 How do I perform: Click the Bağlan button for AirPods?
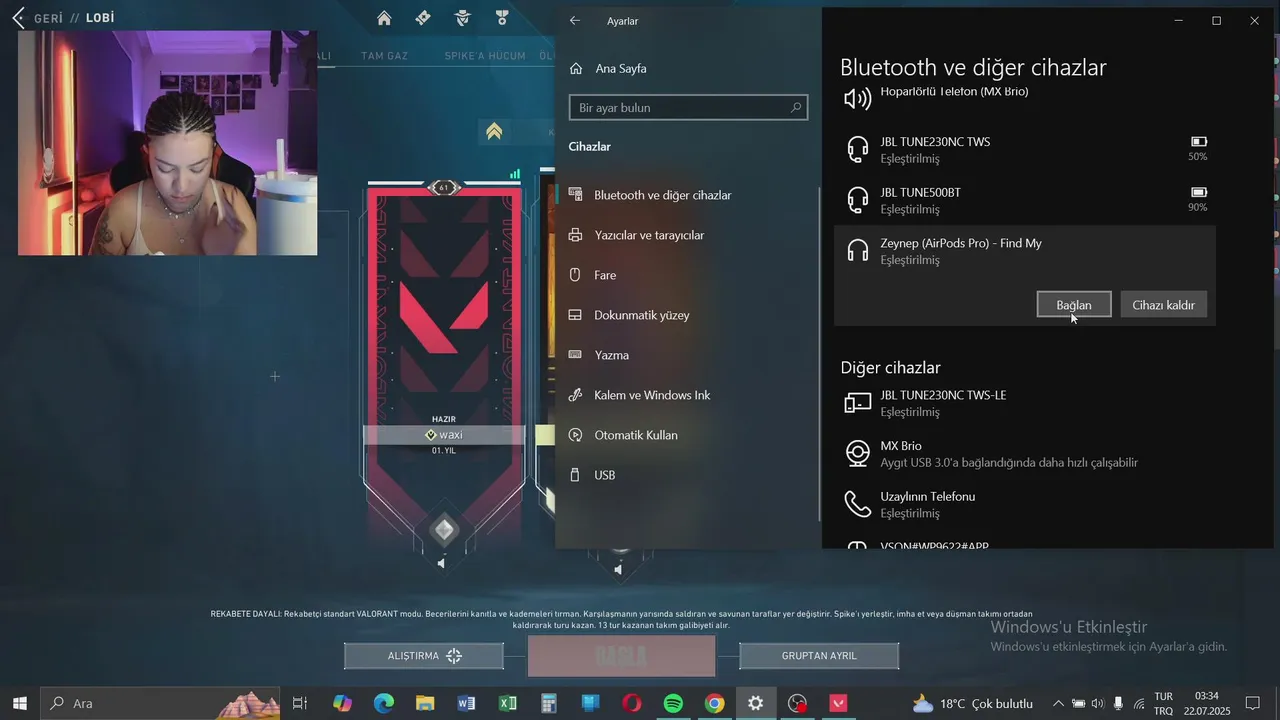[x=1074, y=305]
